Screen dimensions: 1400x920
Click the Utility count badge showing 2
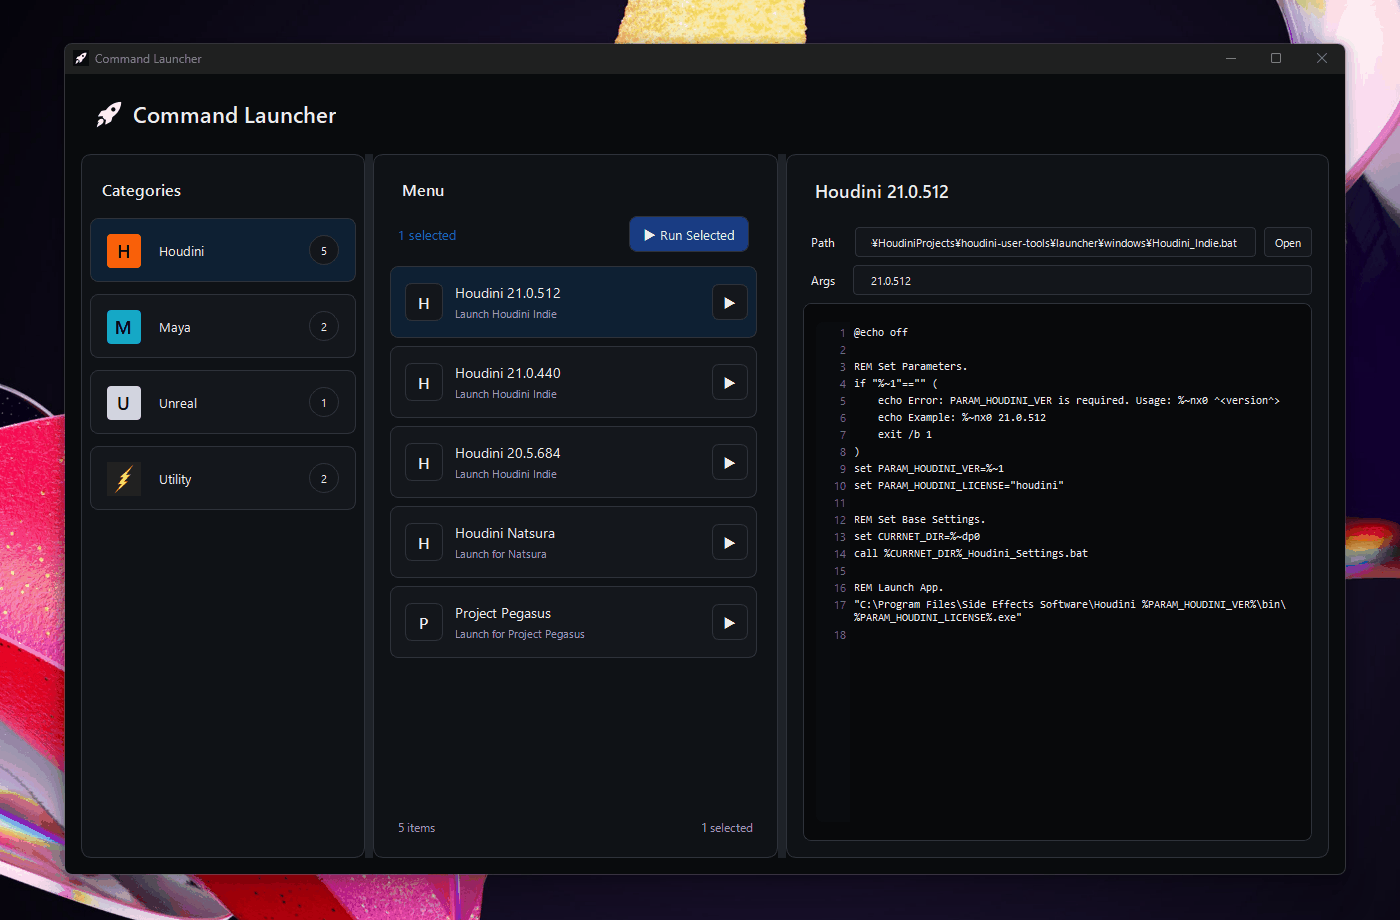[324, 479]
